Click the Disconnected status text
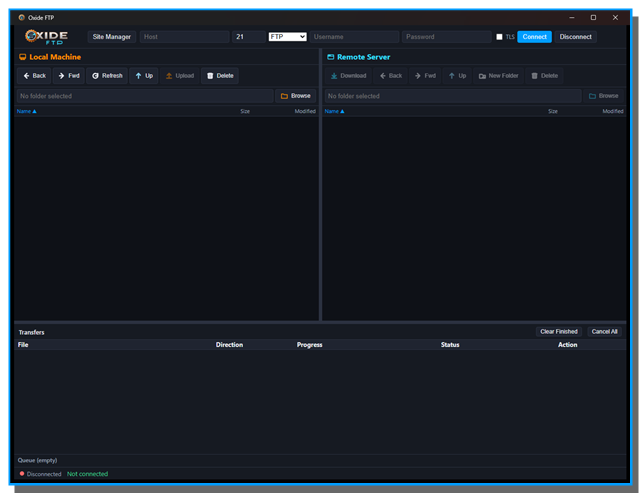The image size is (640, 493). click(x=44, y=474)
